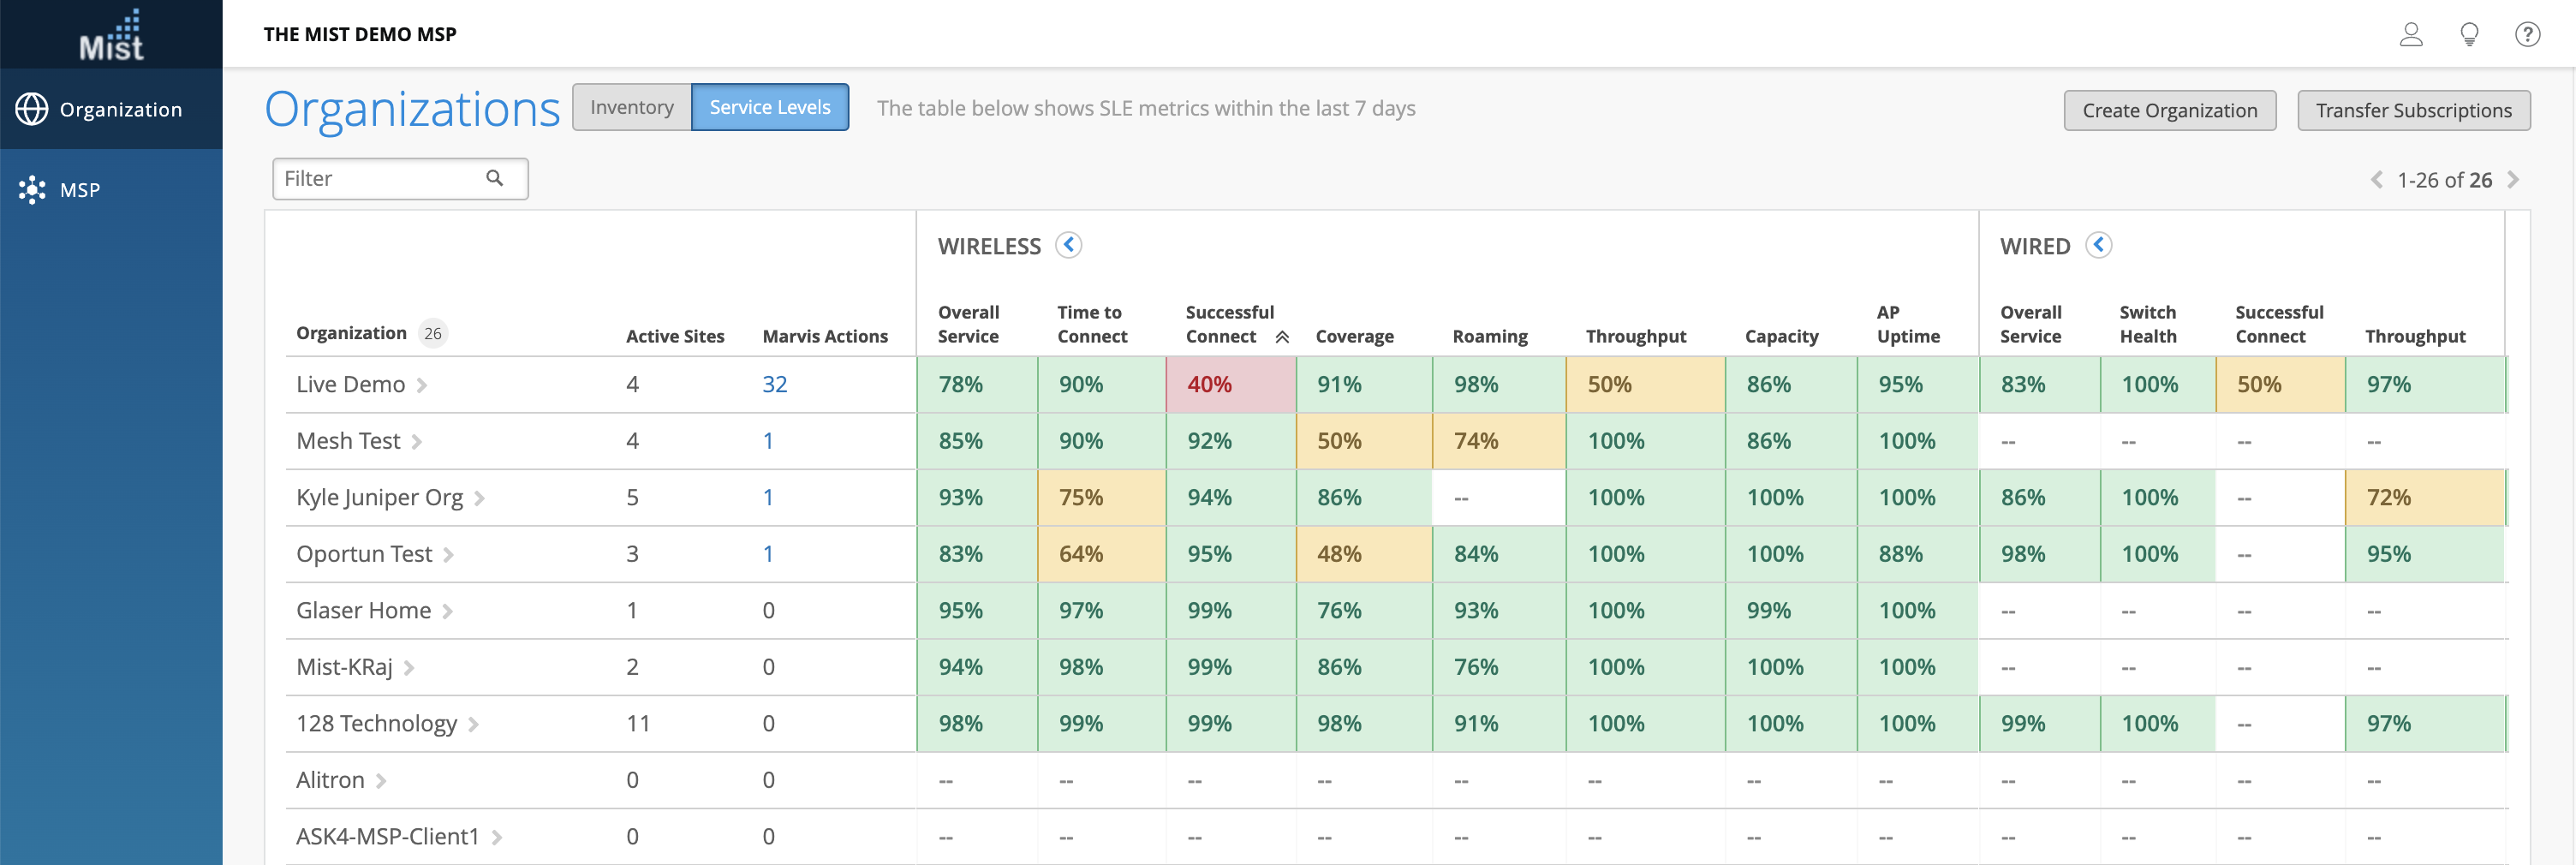The image size is (2576, 865).
Task: Select the Service Levels tab
Action: click(x=769, y=107)
